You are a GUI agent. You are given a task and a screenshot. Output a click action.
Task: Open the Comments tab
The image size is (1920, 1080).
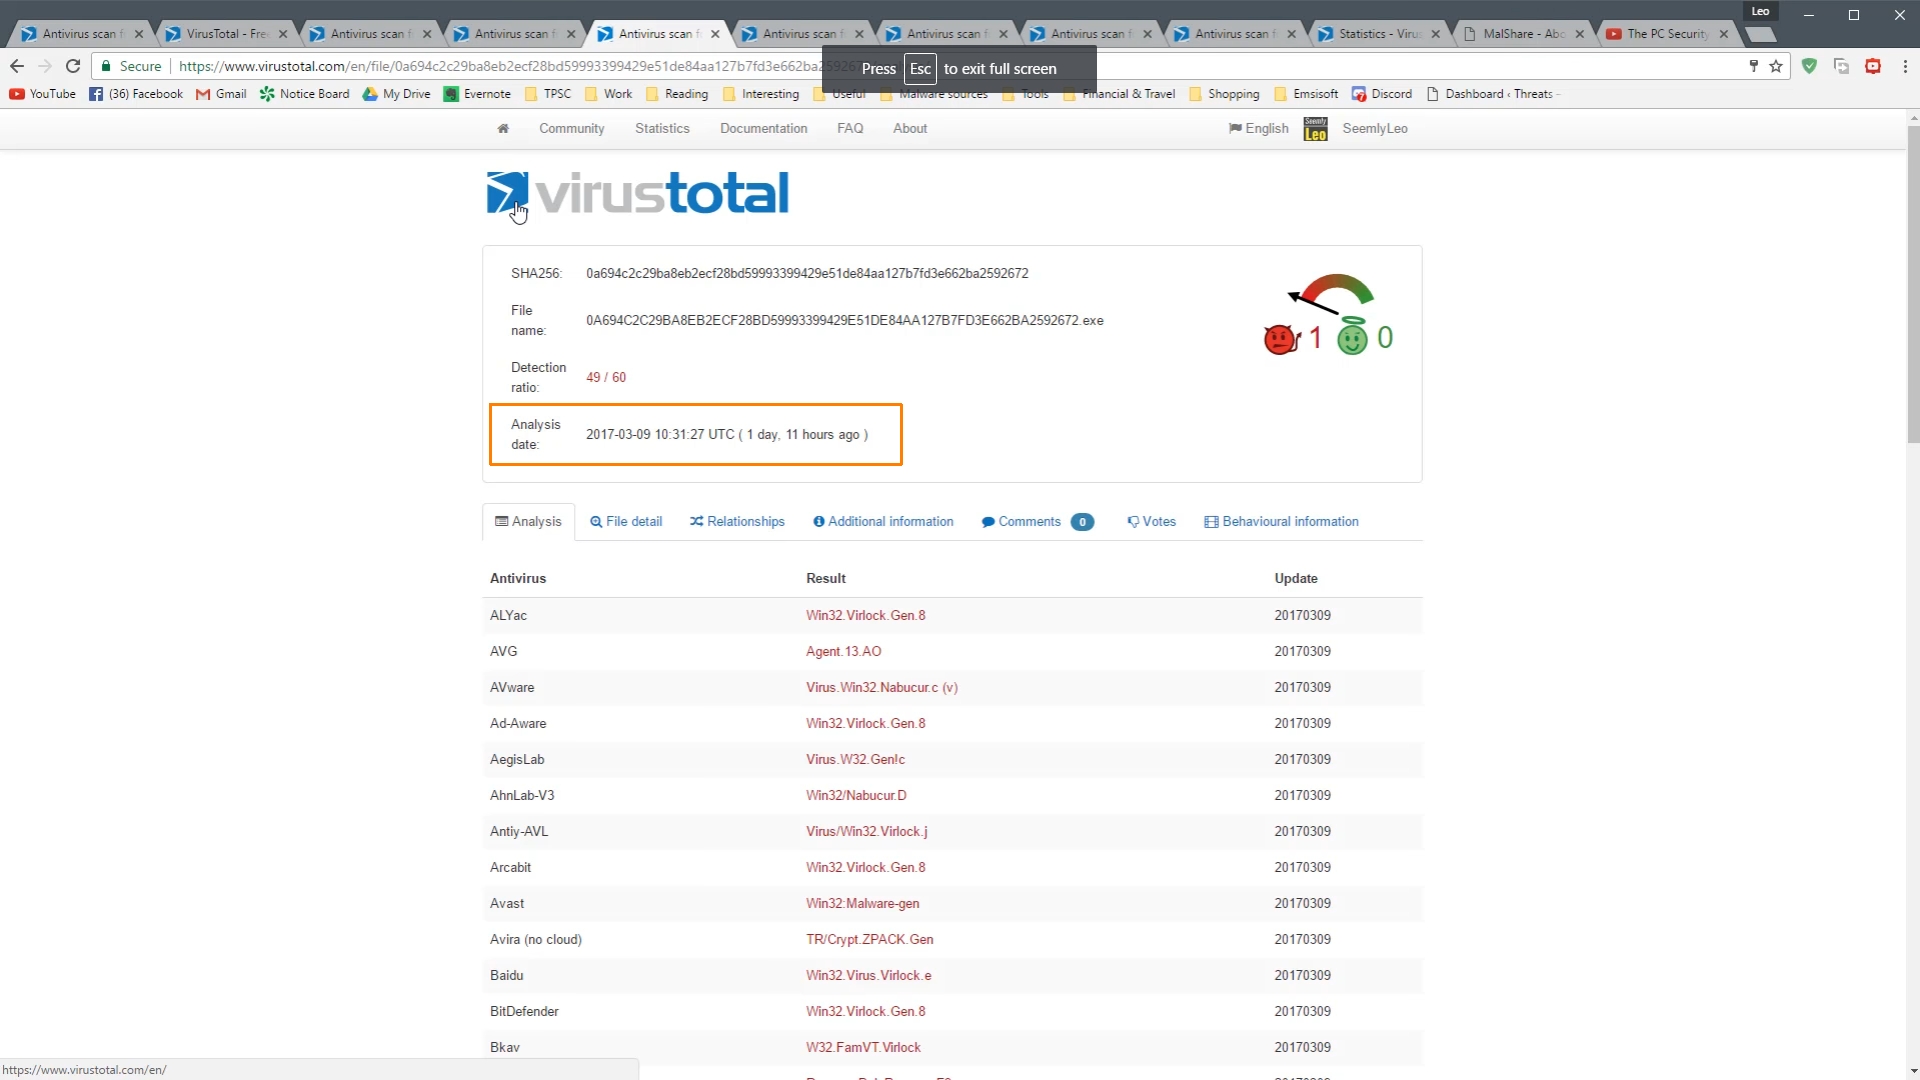tap(1029, 522)
